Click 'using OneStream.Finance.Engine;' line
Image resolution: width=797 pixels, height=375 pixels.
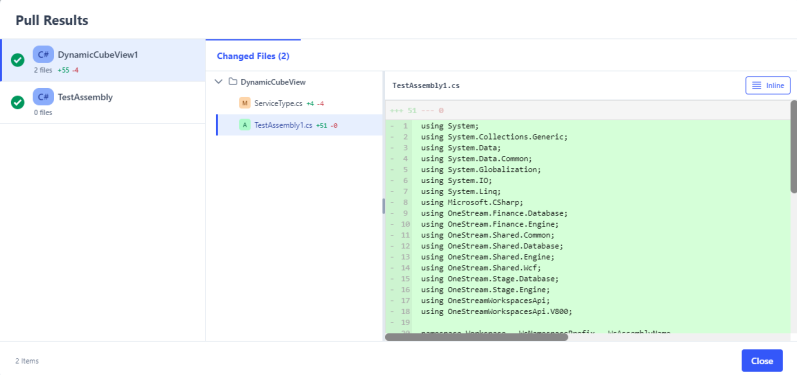(490, 224)
